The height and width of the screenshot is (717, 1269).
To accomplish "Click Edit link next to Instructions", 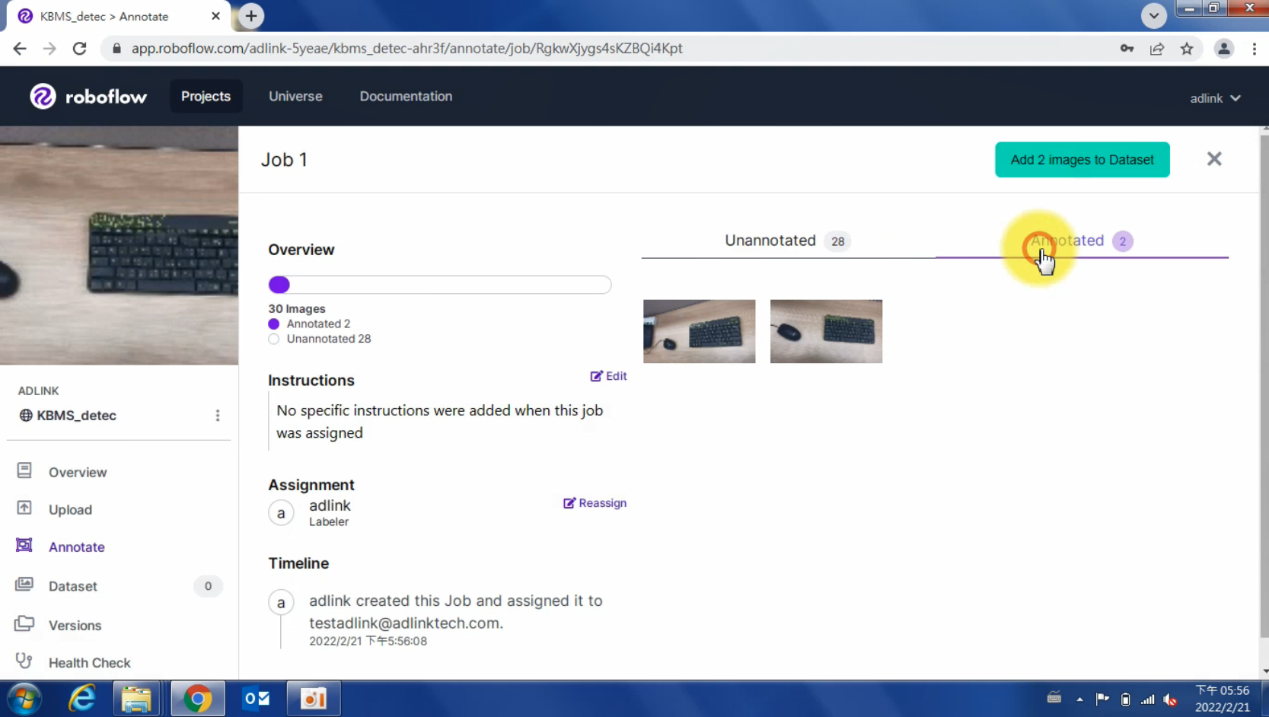I will pos(608,376).
